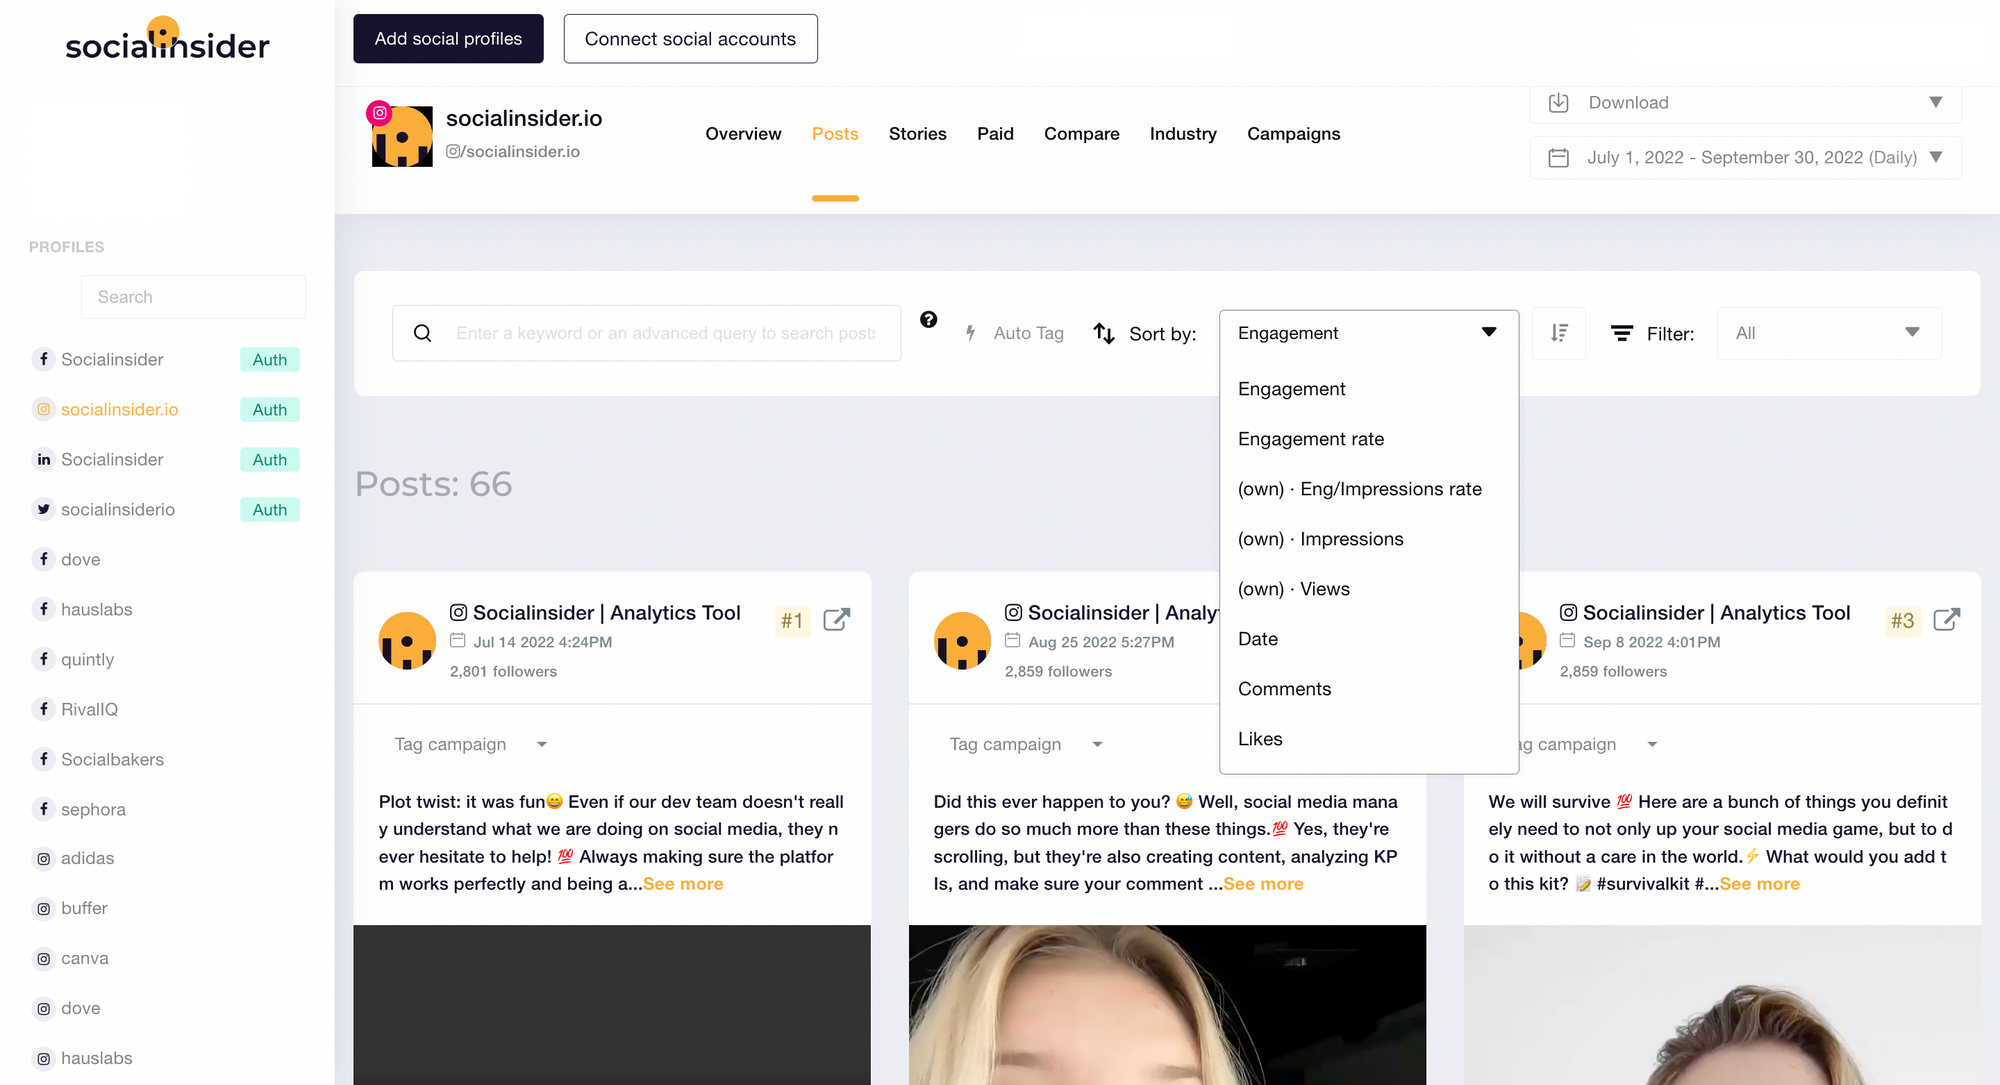Collapse the Engagement sort dropdown
This screenshot has width=2000, height=1085.
[1369, 333]
